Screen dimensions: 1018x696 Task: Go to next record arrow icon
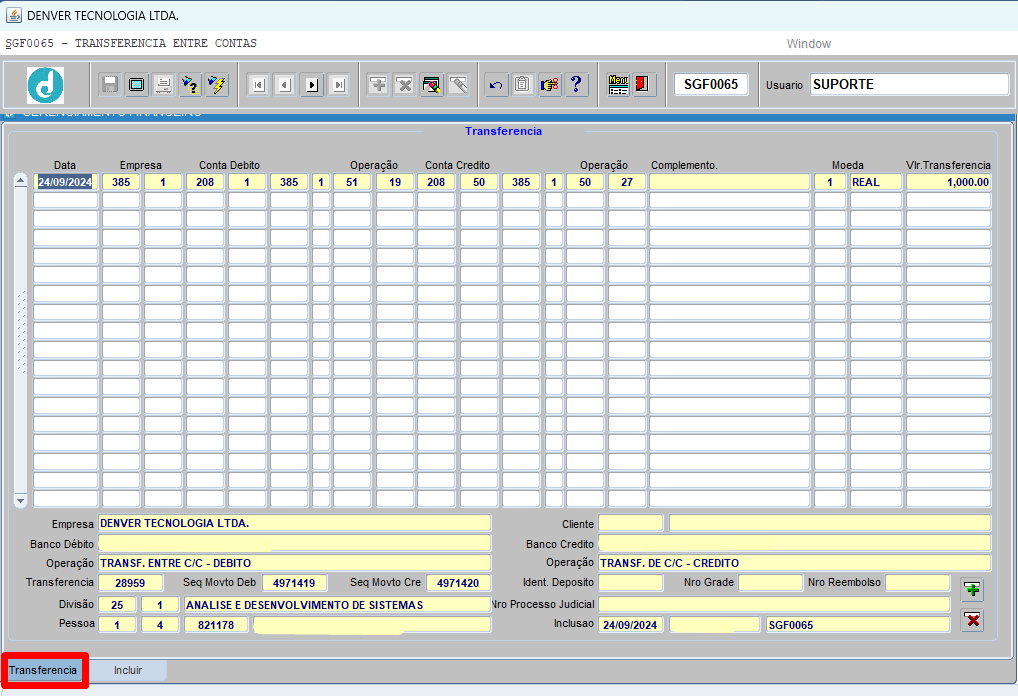tap(312, 84)
